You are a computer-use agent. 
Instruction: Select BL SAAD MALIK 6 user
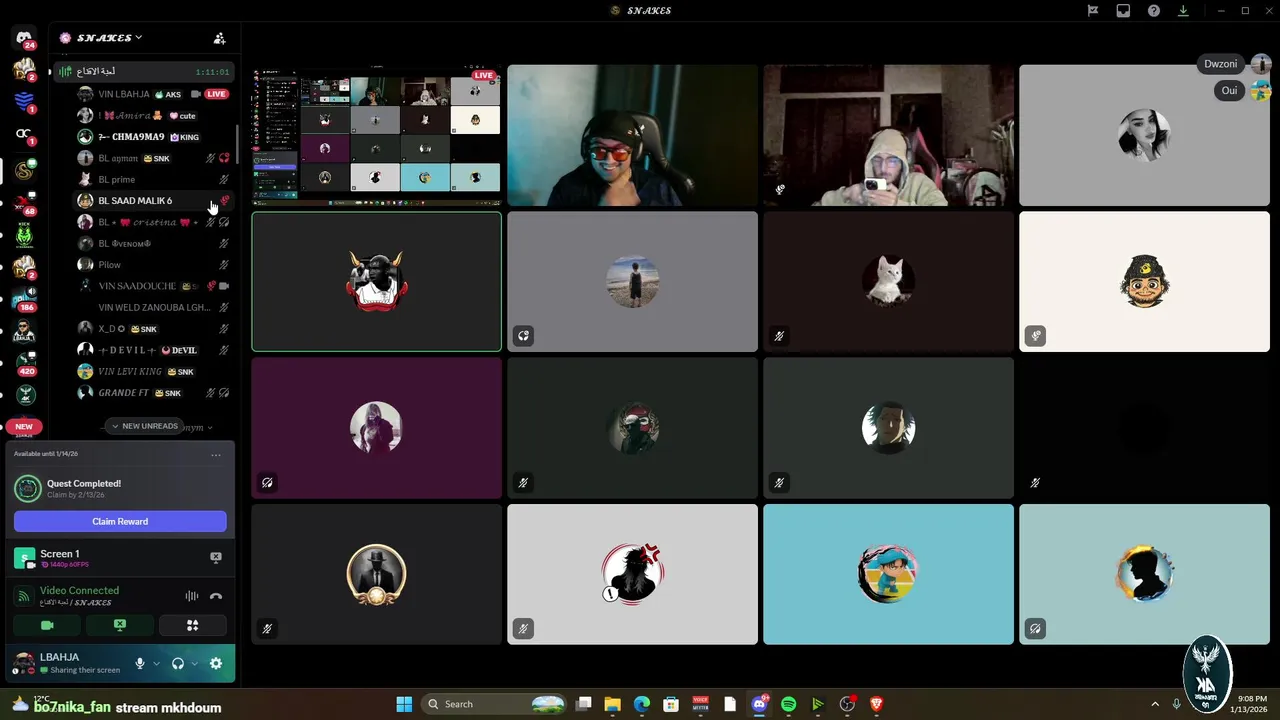(x=155, y=201)
